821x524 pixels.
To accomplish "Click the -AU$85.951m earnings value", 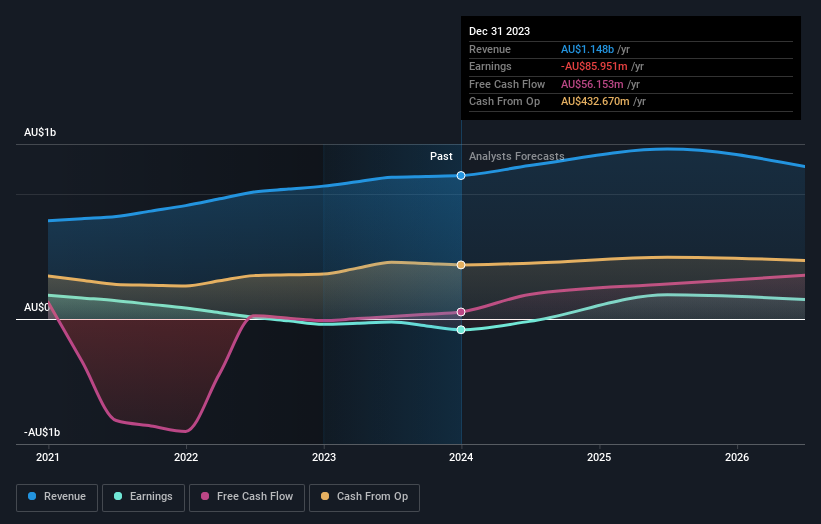I will tap(594, 66).
